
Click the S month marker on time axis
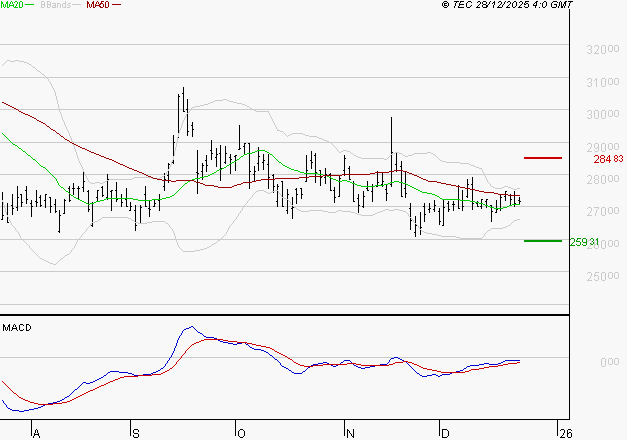pos(136,433)
